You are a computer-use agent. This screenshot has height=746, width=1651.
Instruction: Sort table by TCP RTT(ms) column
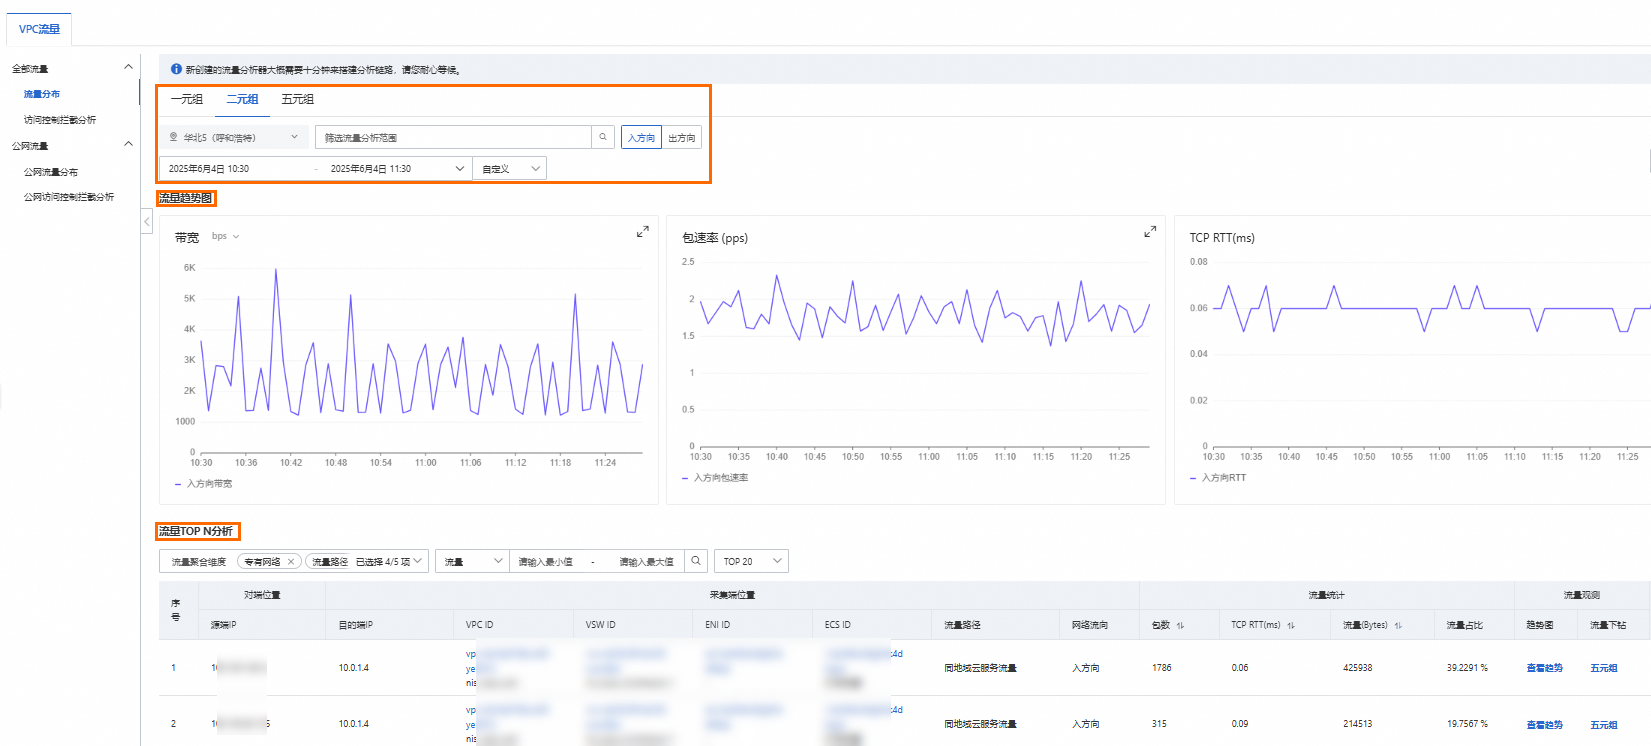tap(1291, 625)
